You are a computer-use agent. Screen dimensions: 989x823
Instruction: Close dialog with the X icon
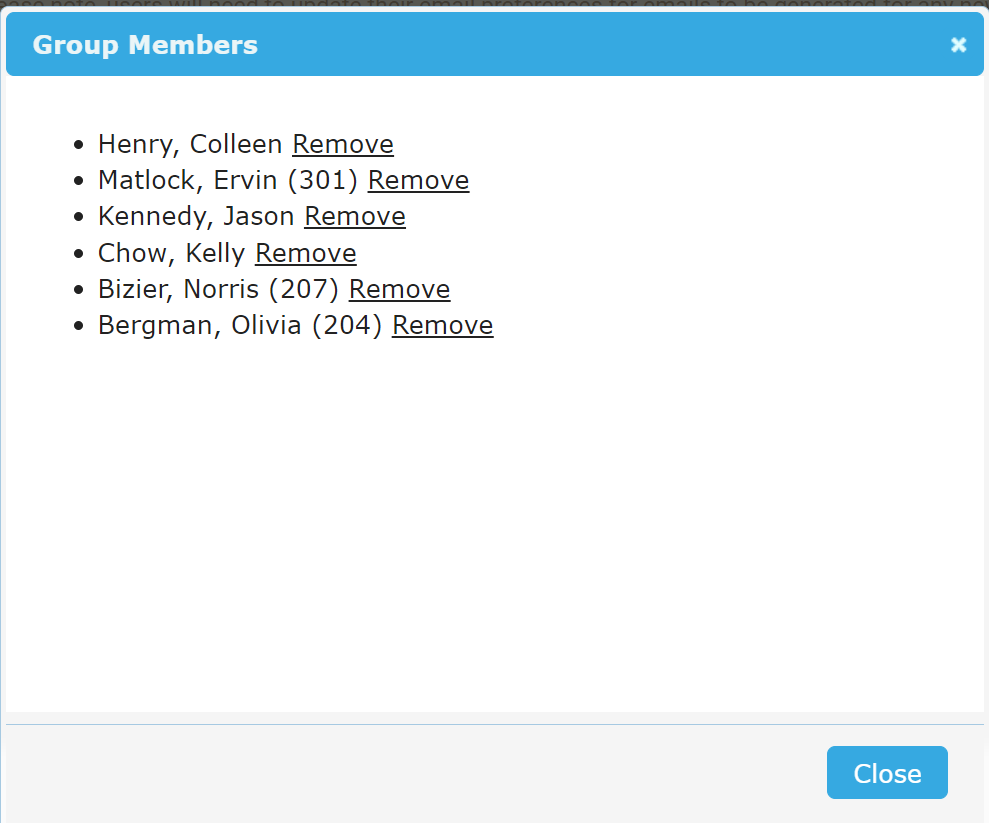958,45
